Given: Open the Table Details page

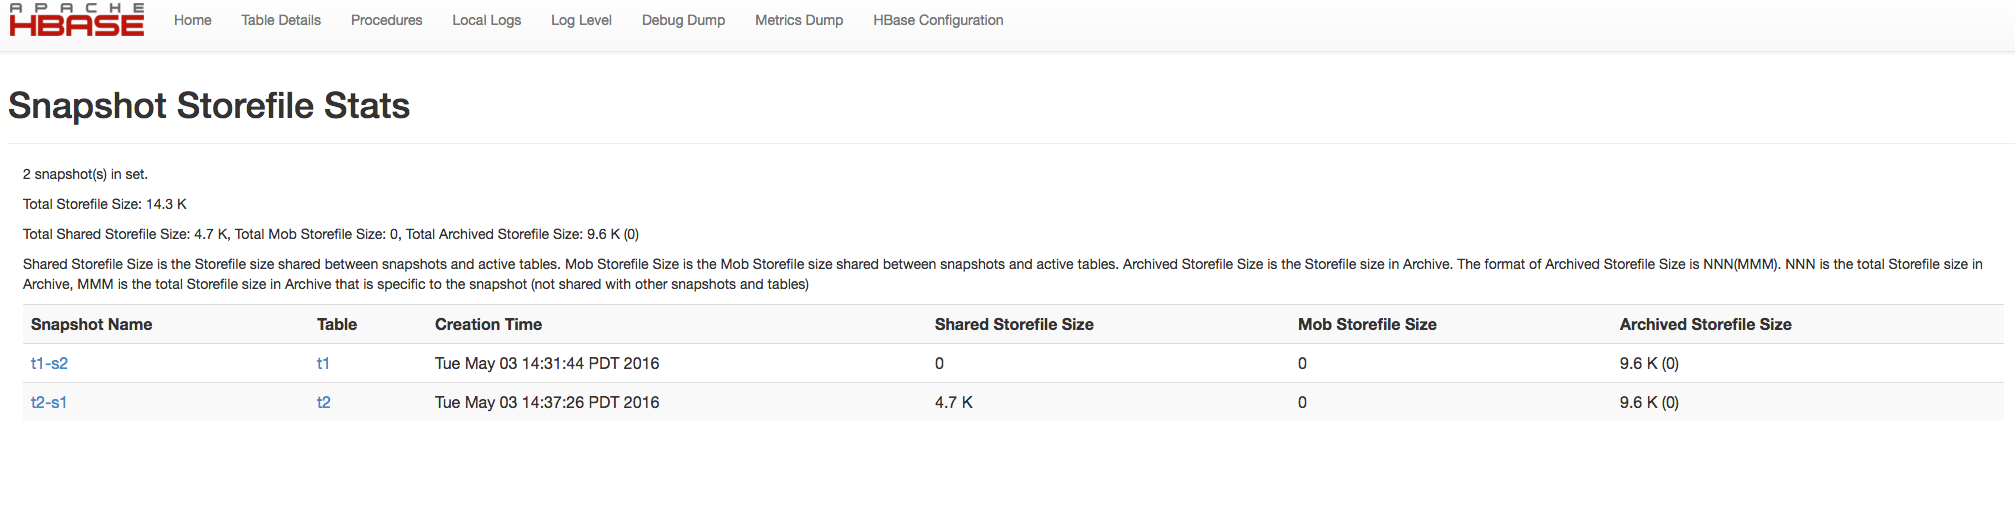Looking at the screenshot, I should (281, 20).
